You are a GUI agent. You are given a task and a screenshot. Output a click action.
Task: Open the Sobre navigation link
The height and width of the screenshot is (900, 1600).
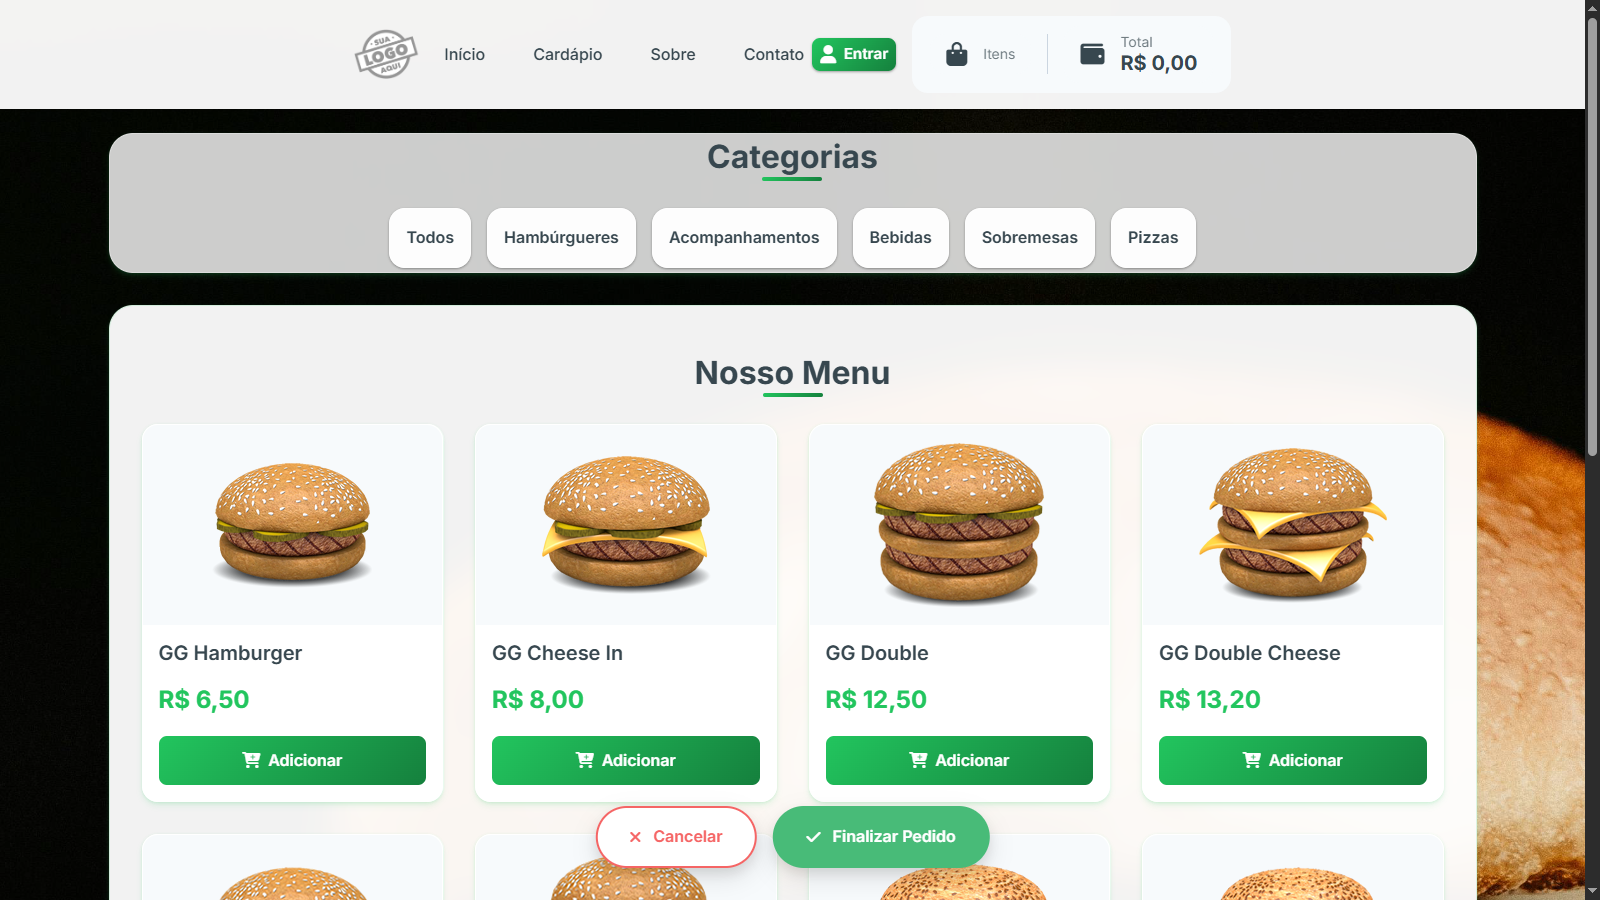(673, 54)
